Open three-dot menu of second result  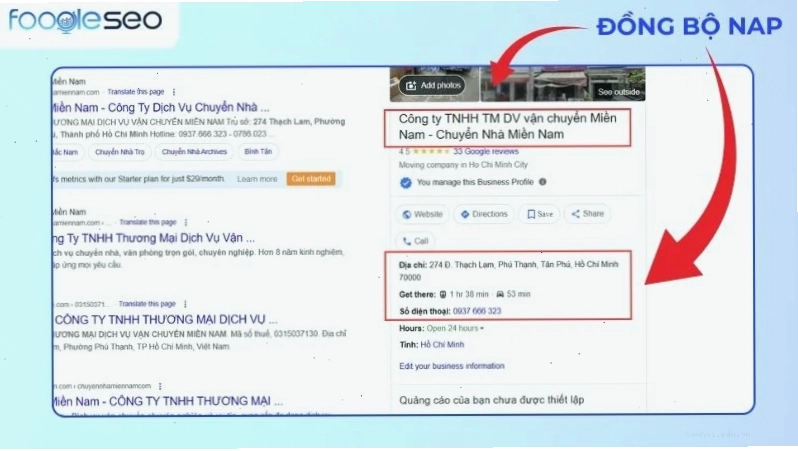coord(186,222)
